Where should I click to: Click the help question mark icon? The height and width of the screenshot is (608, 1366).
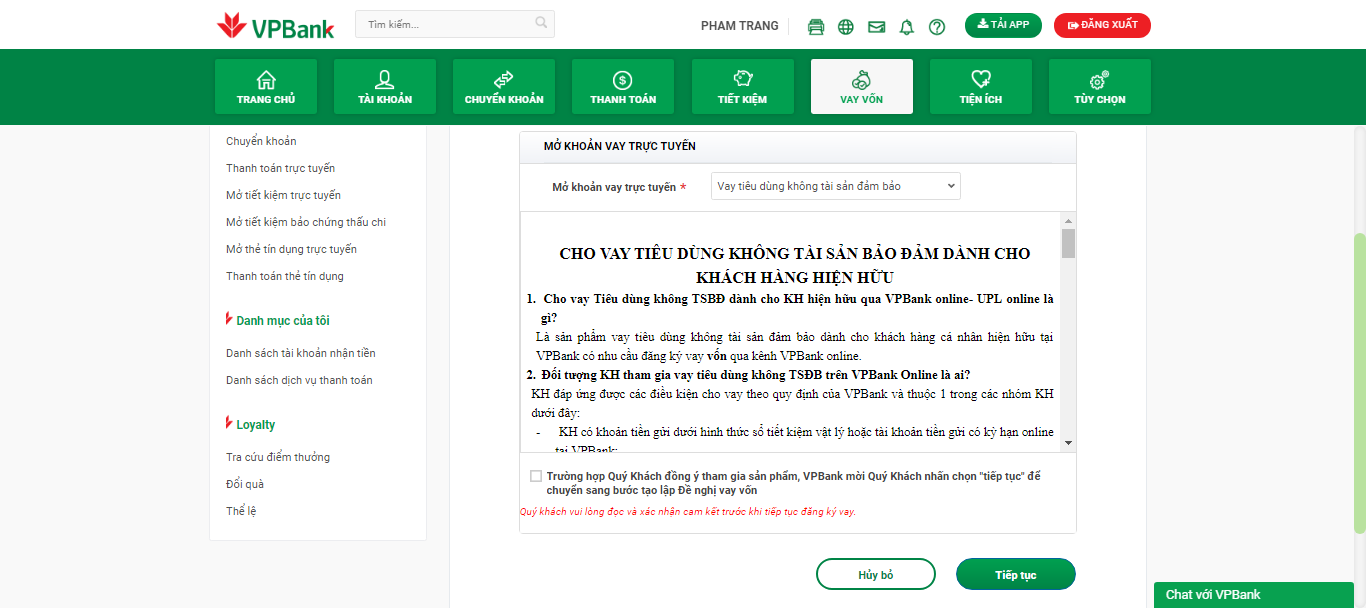[937, 27]
